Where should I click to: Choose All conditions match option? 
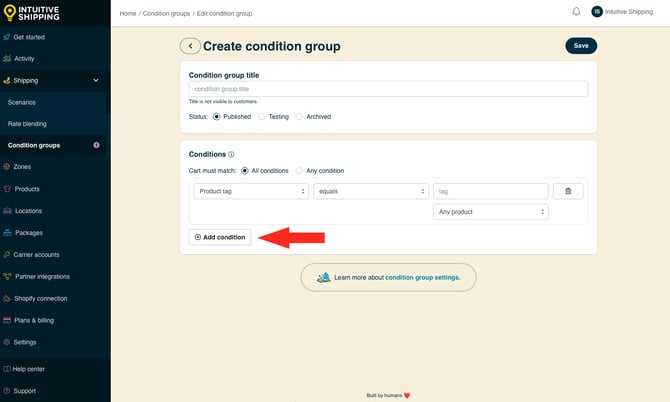(244, 170)
